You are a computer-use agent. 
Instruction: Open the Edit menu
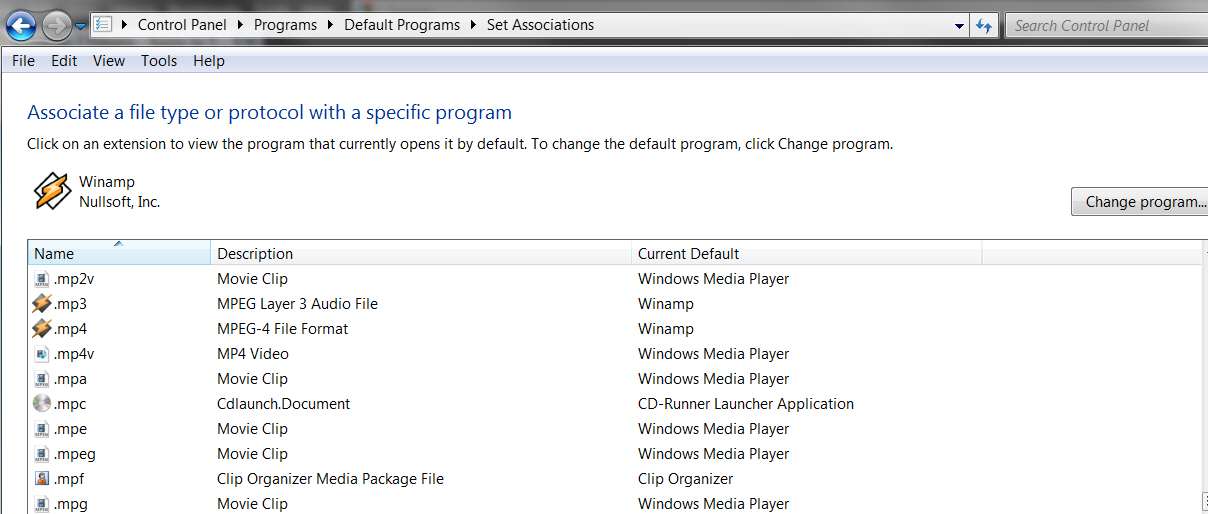pyautogui.click(x=64, y=61)
